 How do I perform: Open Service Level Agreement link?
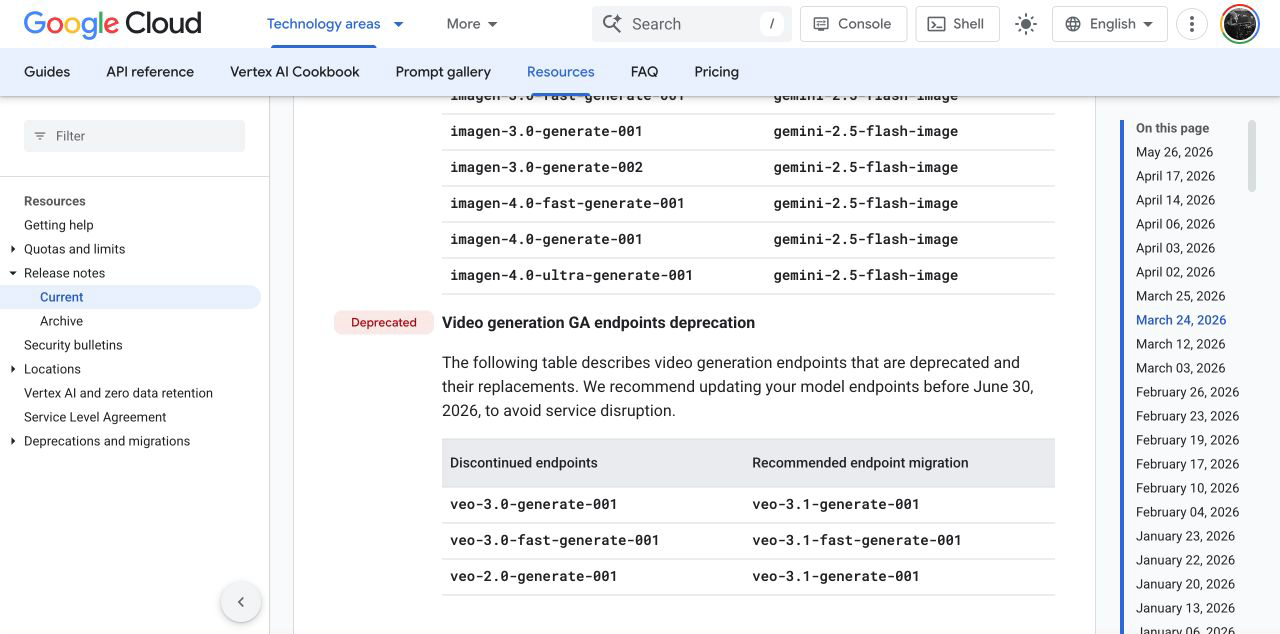pos(95,417)
